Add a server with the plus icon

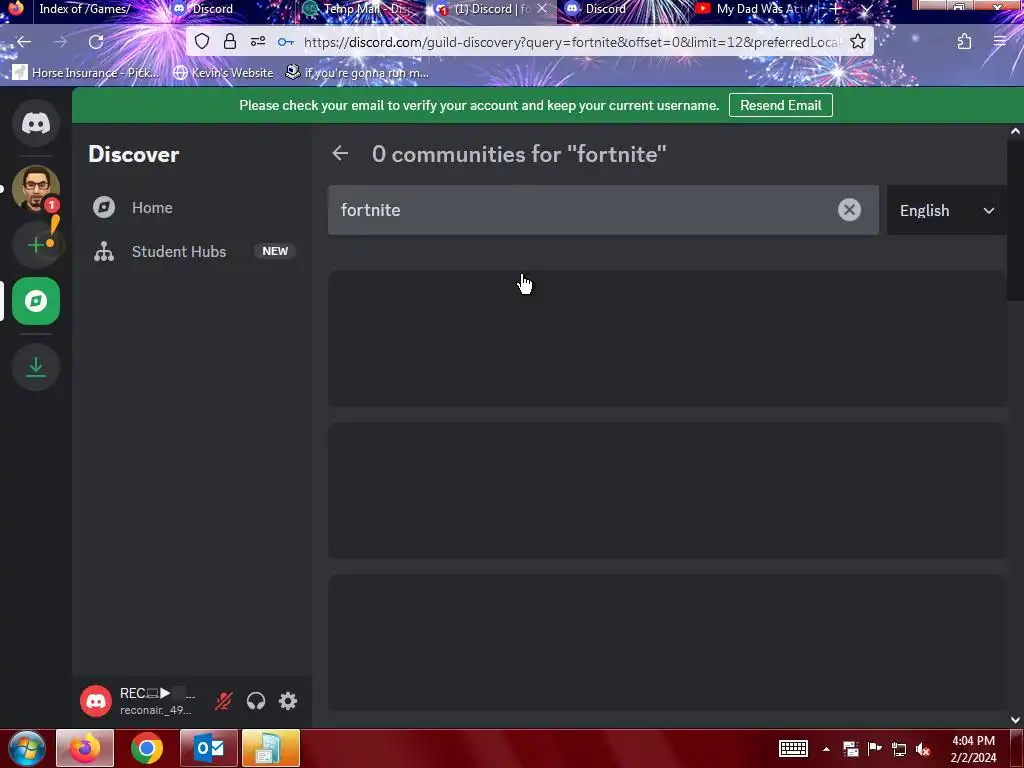(36, 245)
